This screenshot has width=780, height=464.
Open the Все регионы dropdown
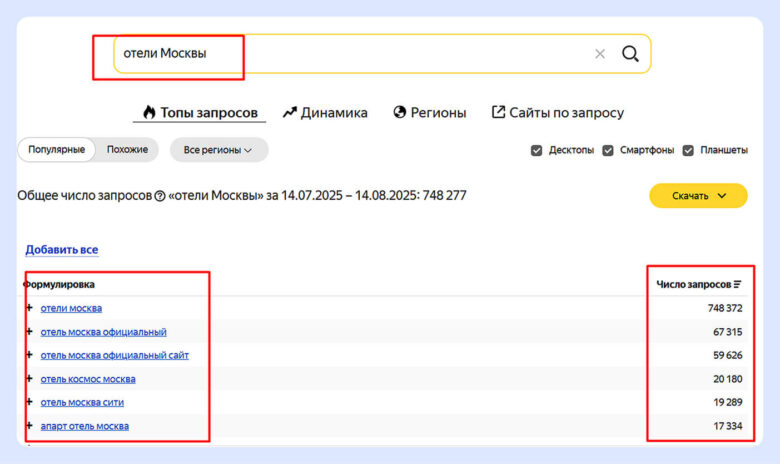[218, 150]
